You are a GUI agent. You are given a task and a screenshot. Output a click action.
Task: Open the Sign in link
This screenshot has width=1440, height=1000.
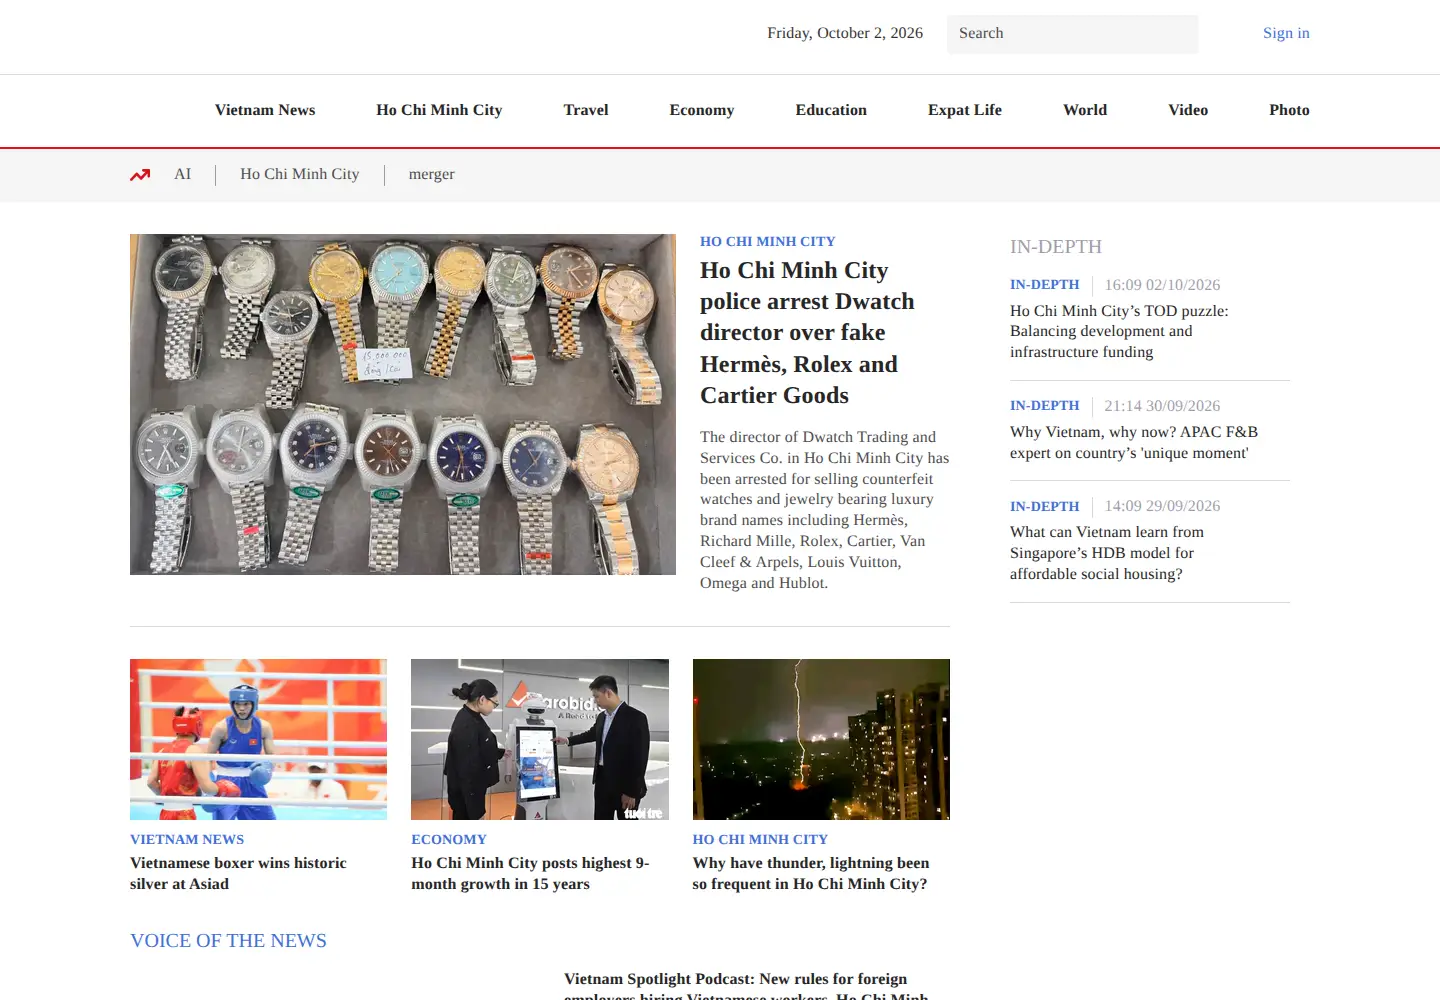click(x=1286, y=33)
